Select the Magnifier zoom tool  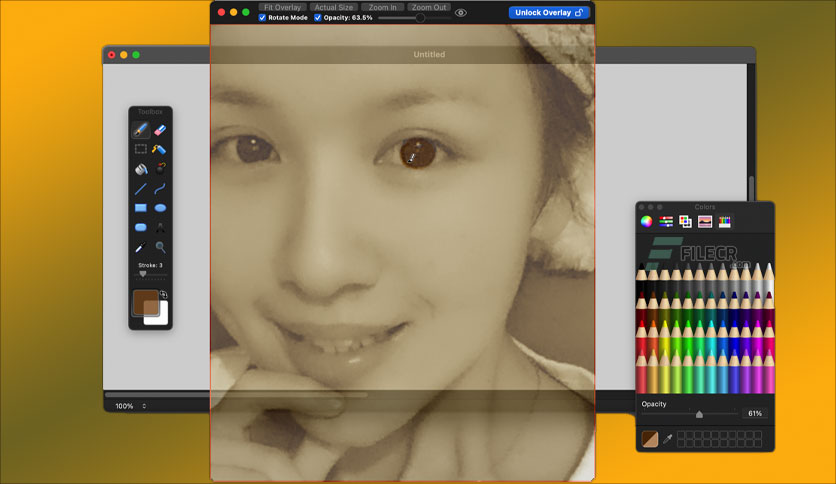click(160, 247)
